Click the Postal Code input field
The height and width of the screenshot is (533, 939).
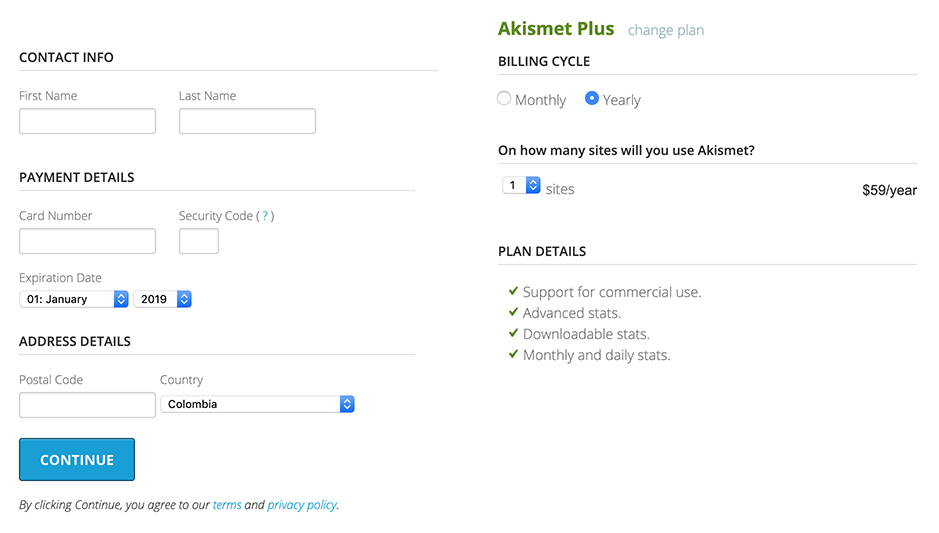coord(87,405)
